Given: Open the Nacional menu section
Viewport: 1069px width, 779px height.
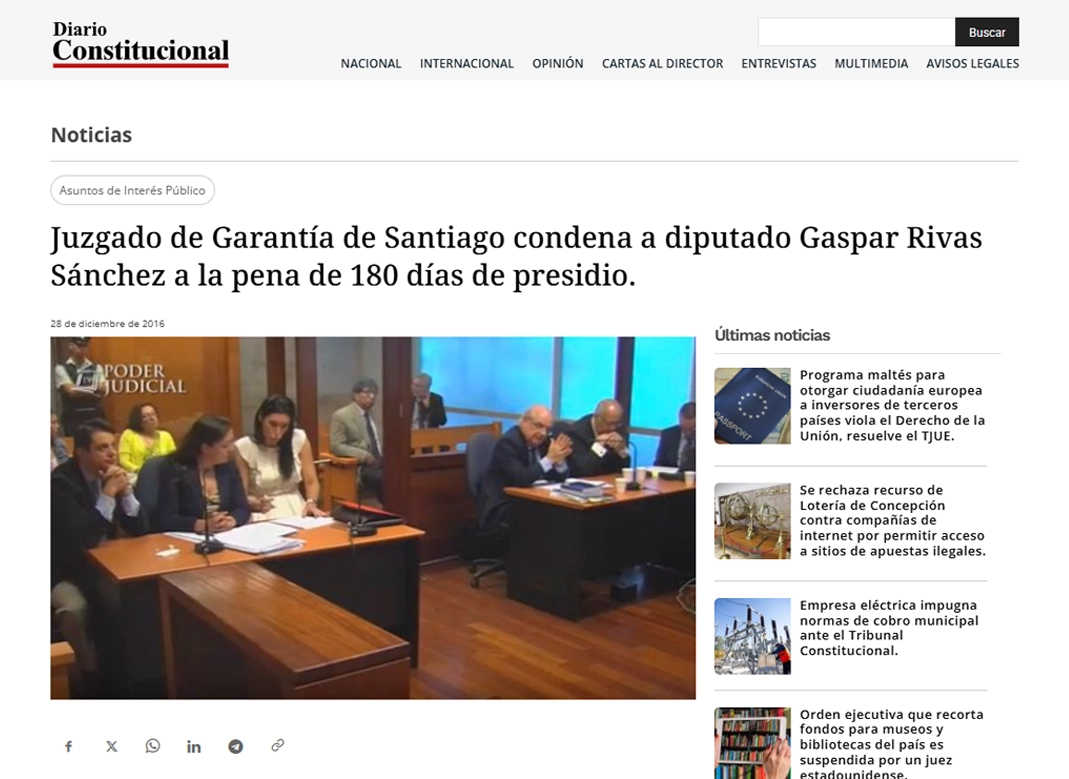Looking at the screenshot, I should [x=371, y=63].
